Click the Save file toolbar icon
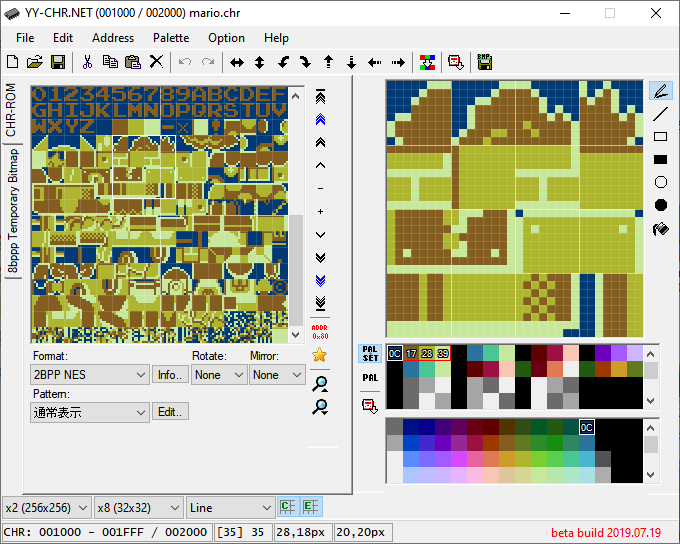680x544 pixels. point(58,62)
